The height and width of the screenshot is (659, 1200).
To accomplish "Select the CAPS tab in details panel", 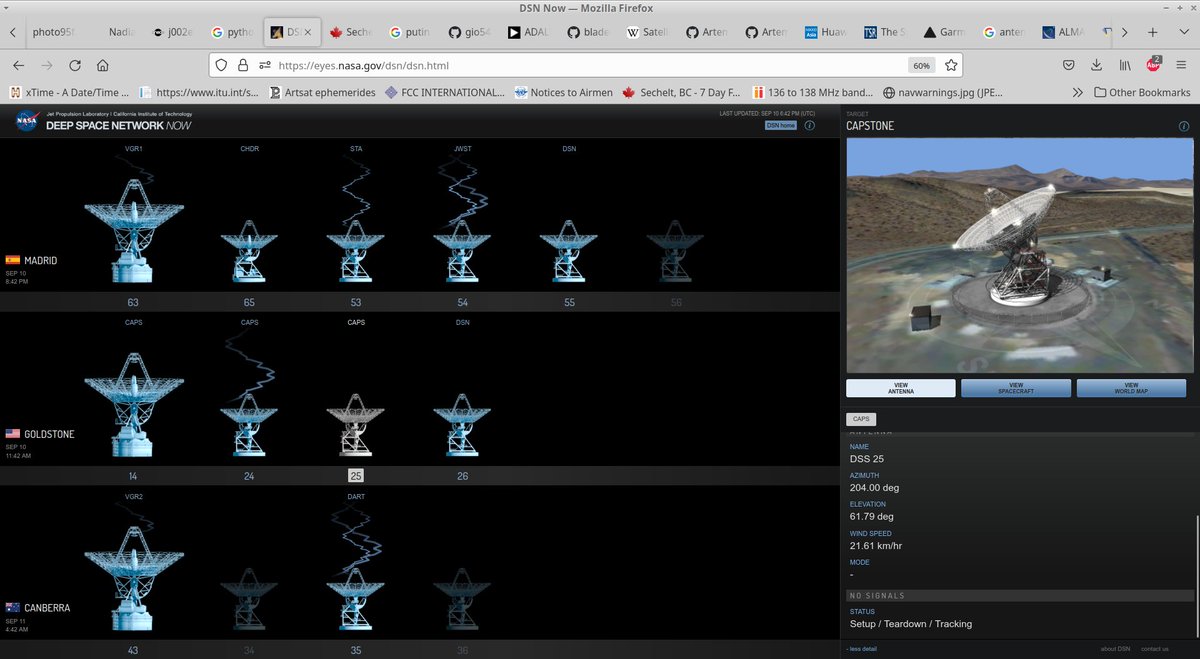I will [860, 419].
